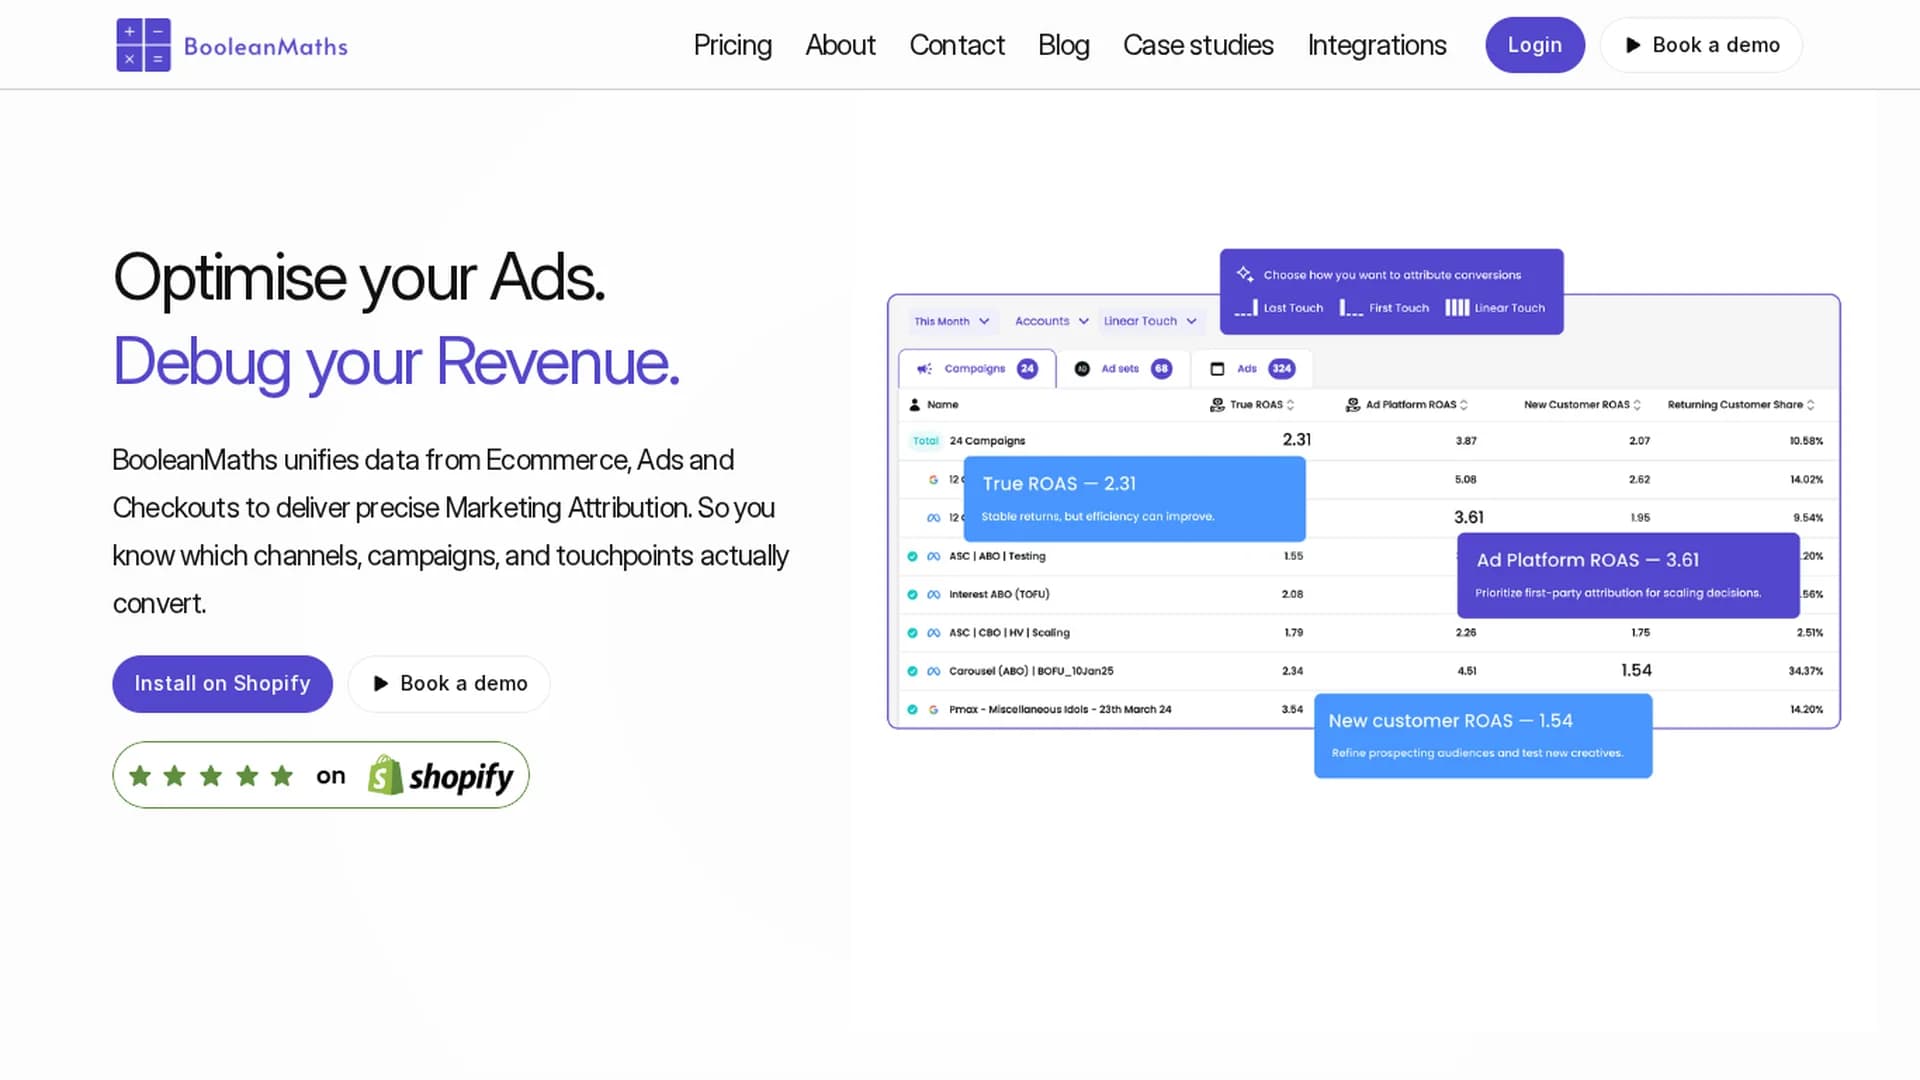Toggle green status check for ASC | ABO | Testing
Screen dimensions: 1920x1080
pos(912,556)
